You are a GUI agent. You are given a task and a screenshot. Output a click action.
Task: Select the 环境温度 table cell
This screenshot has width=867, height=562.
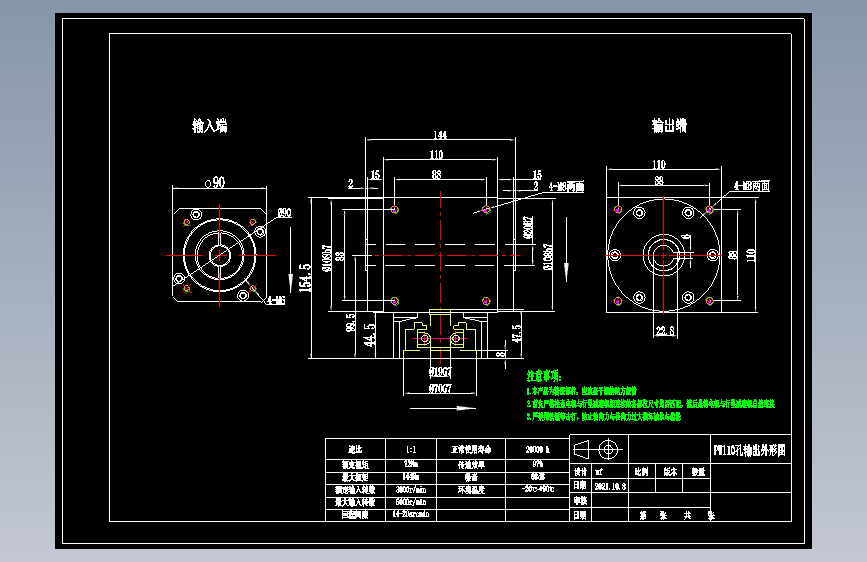(x=471, y=490)
